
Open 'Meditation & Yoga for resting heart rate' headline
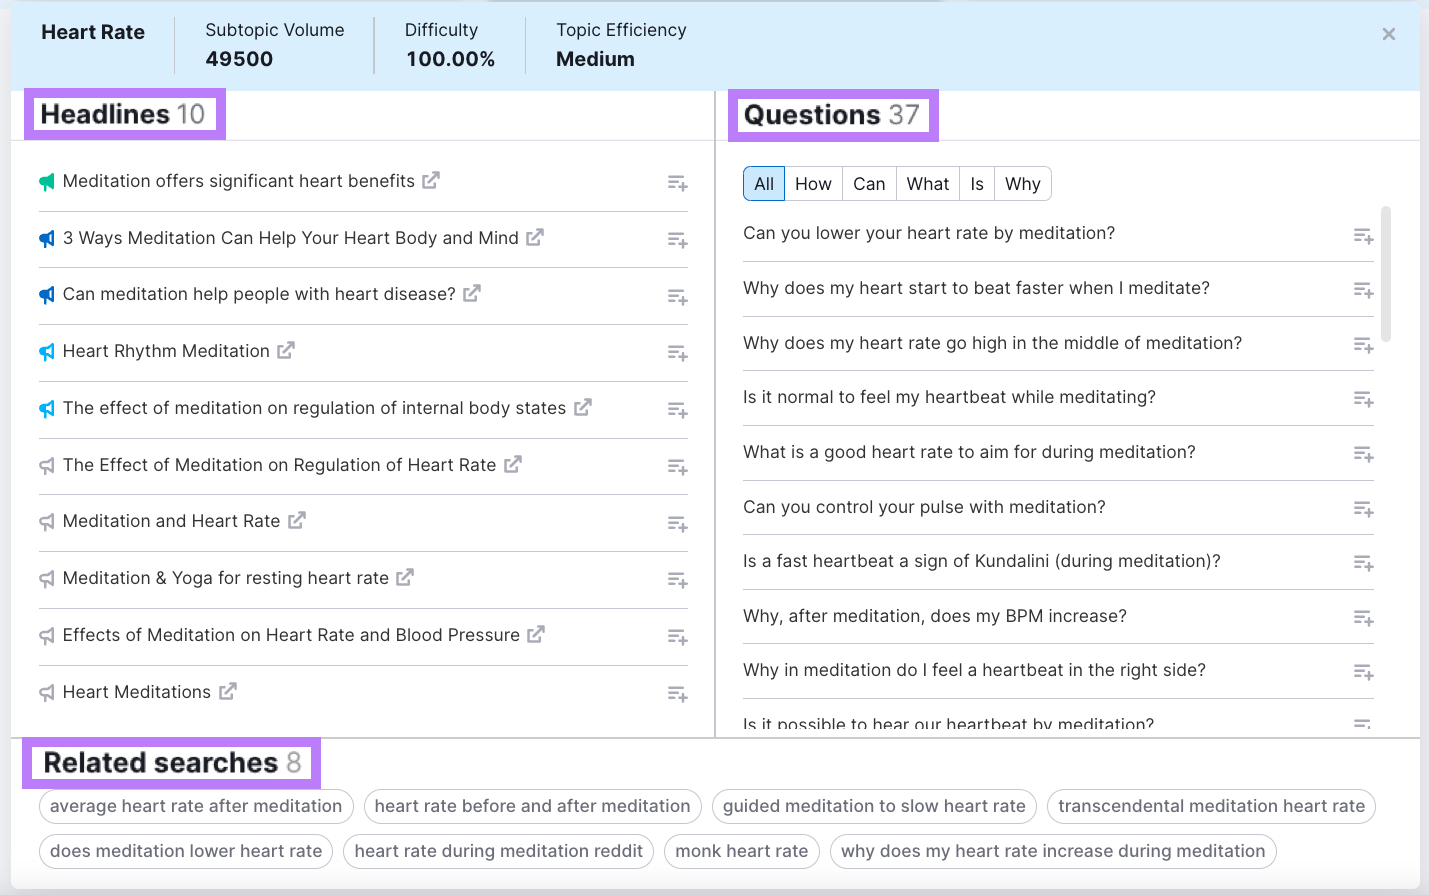[x=225, y=578]
